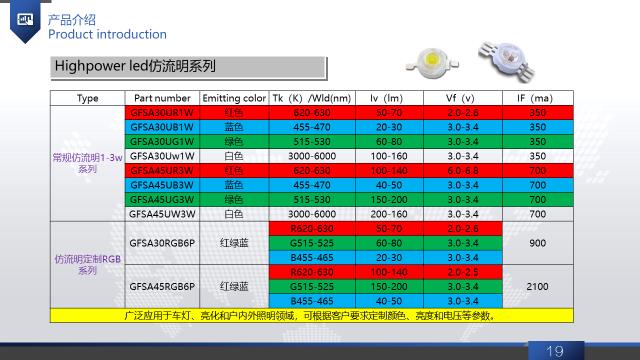640x360 pixels.
Task: Click the 2100 IF value cell
Action: point(538,287)
